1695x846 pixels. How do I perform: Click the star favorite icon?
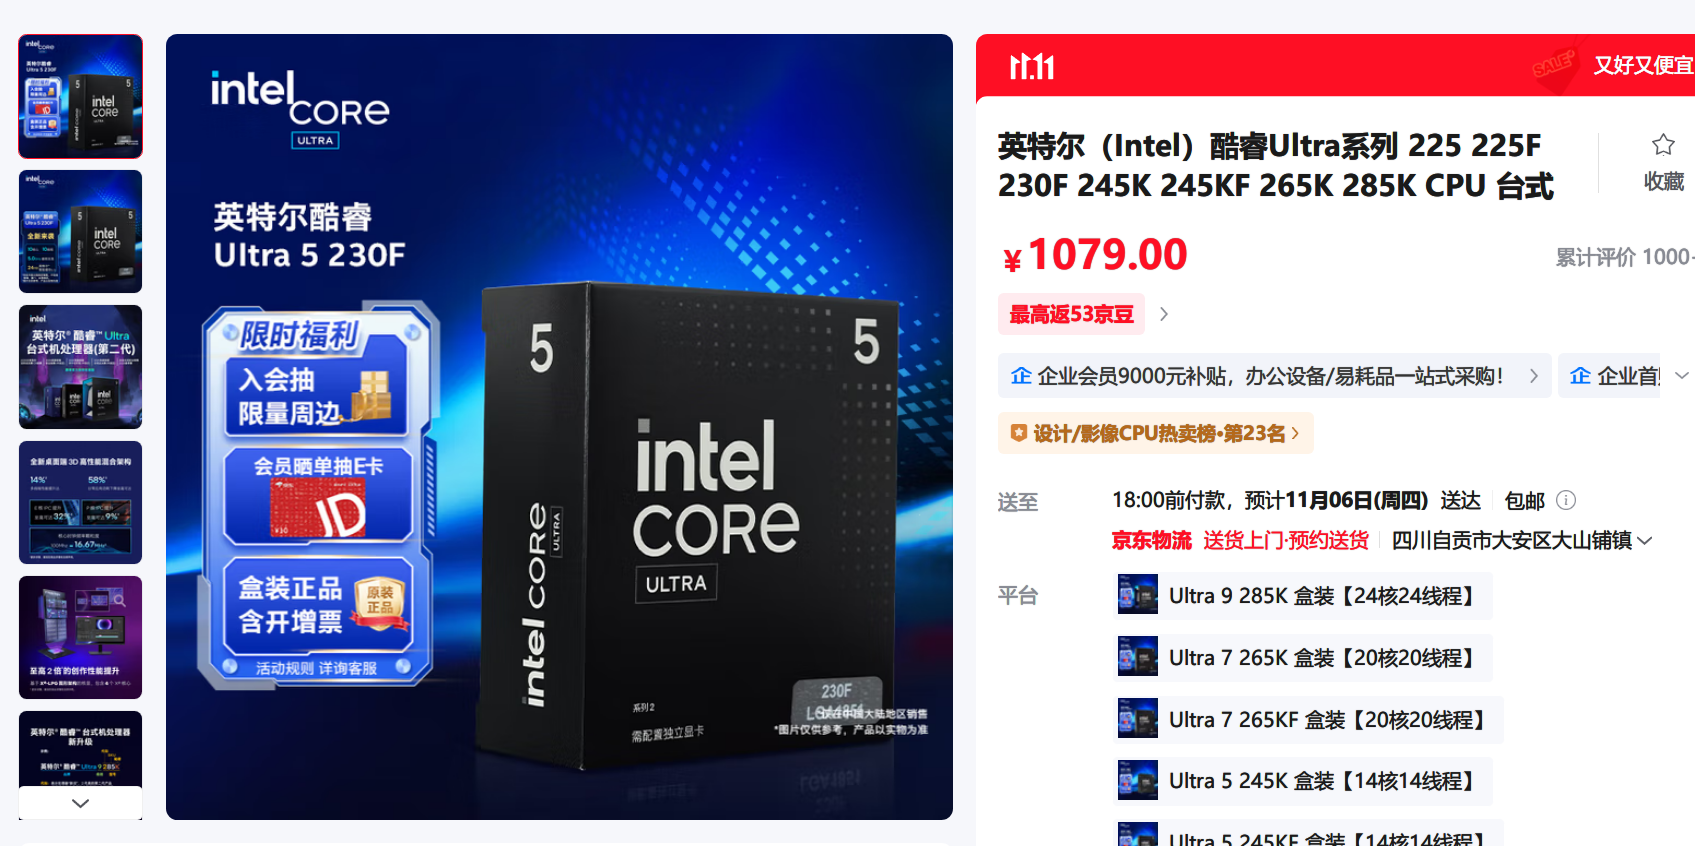[1663, 145]
